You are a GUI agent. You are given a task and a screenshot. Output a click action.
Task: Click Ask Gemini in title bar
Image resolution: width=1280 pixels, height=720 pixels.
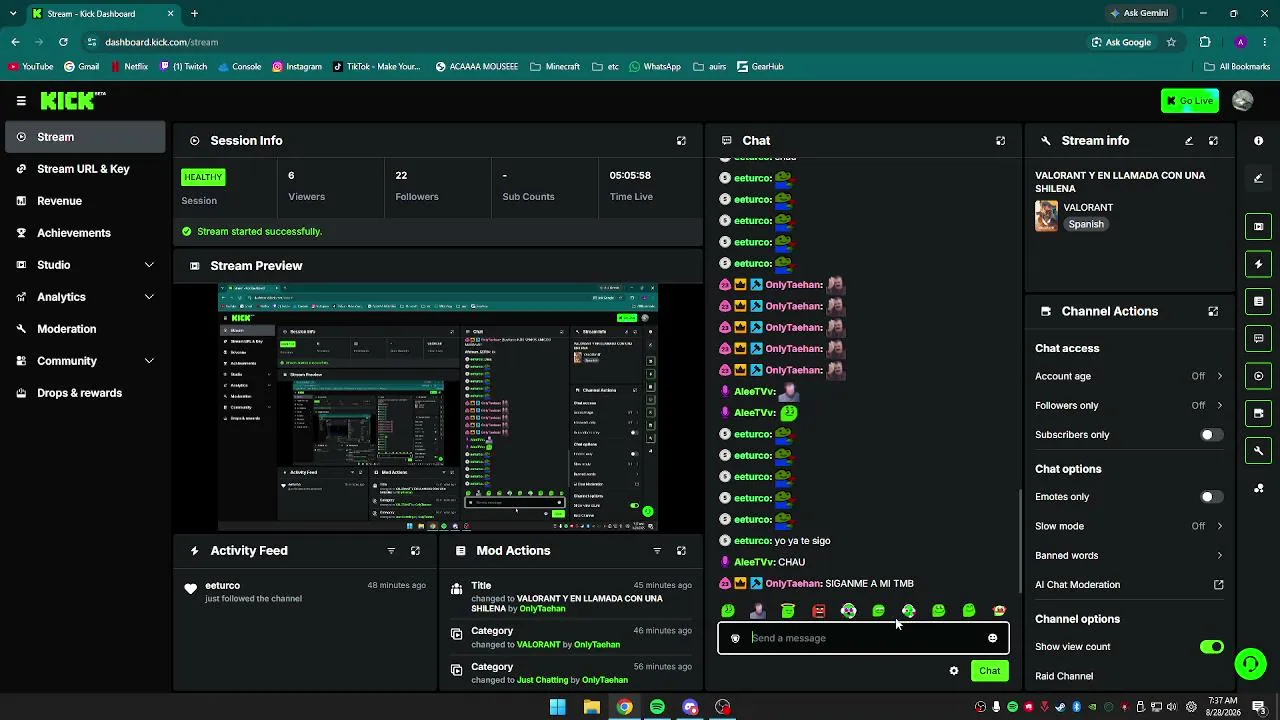pos(1138,14)
